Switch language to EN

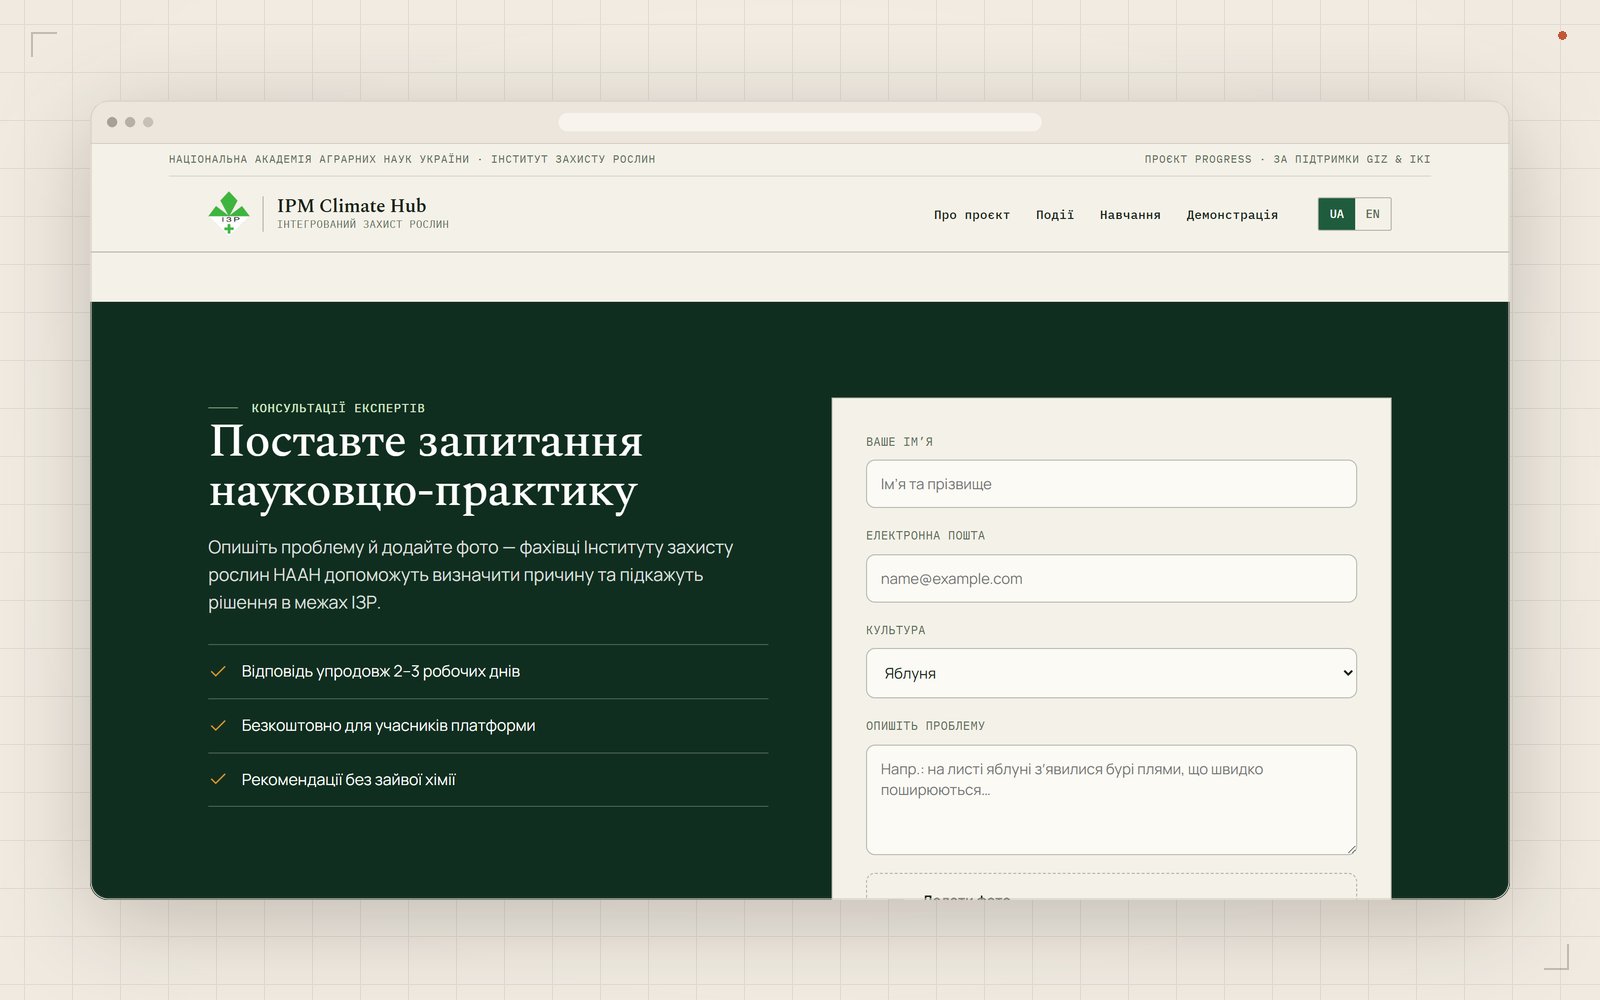pyautogui.click(x=1373, y=214)
